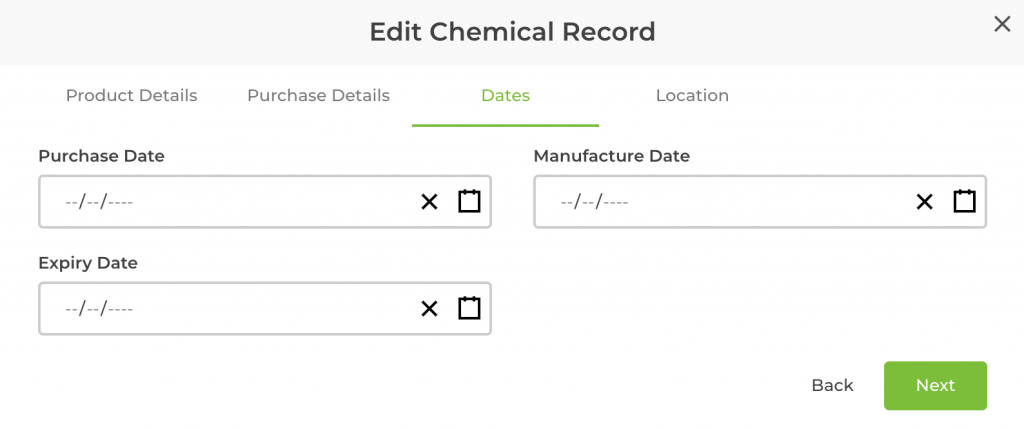The height and width of the screenshot is (429, 1024).
Task: Open calendar for Manufacture Date
Action: [x=964, y=201]
